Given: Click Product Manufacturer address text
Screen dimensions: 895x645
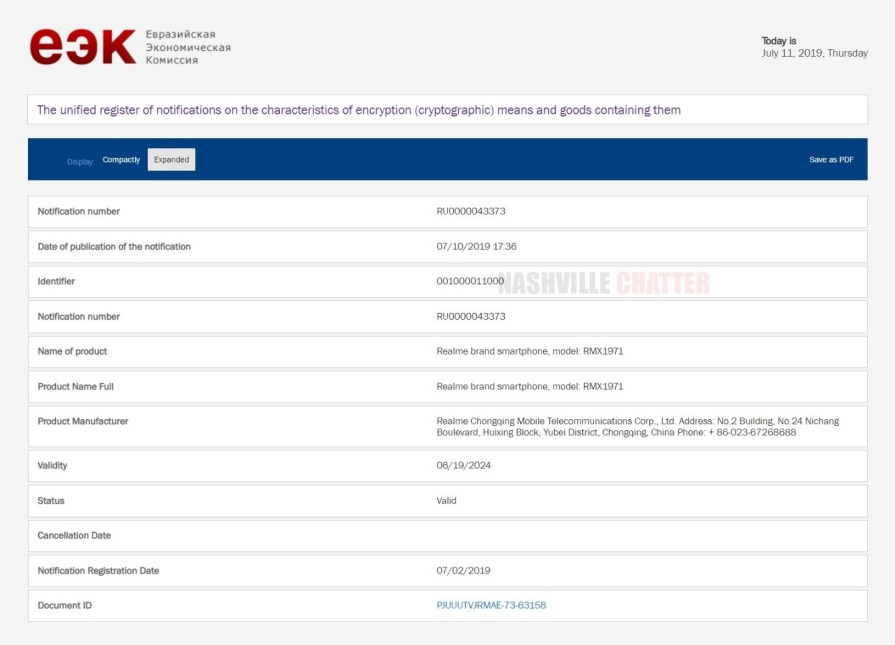Looking at the screenshot, I should (637, 427).
